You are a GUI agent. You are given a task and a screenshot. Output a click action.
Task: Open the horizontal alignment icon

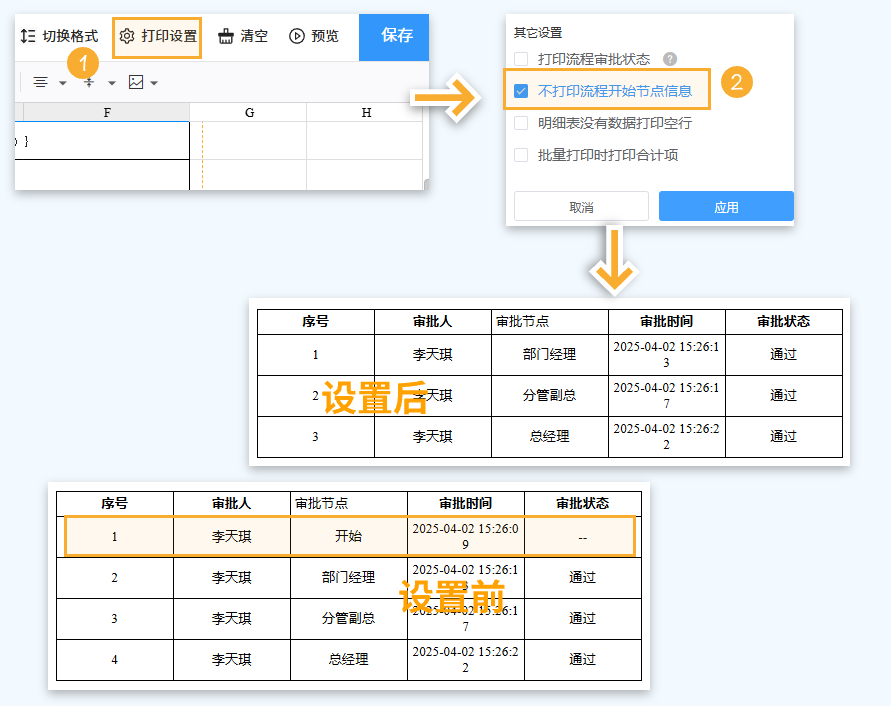pyautogui.click(x=41, y=82)
